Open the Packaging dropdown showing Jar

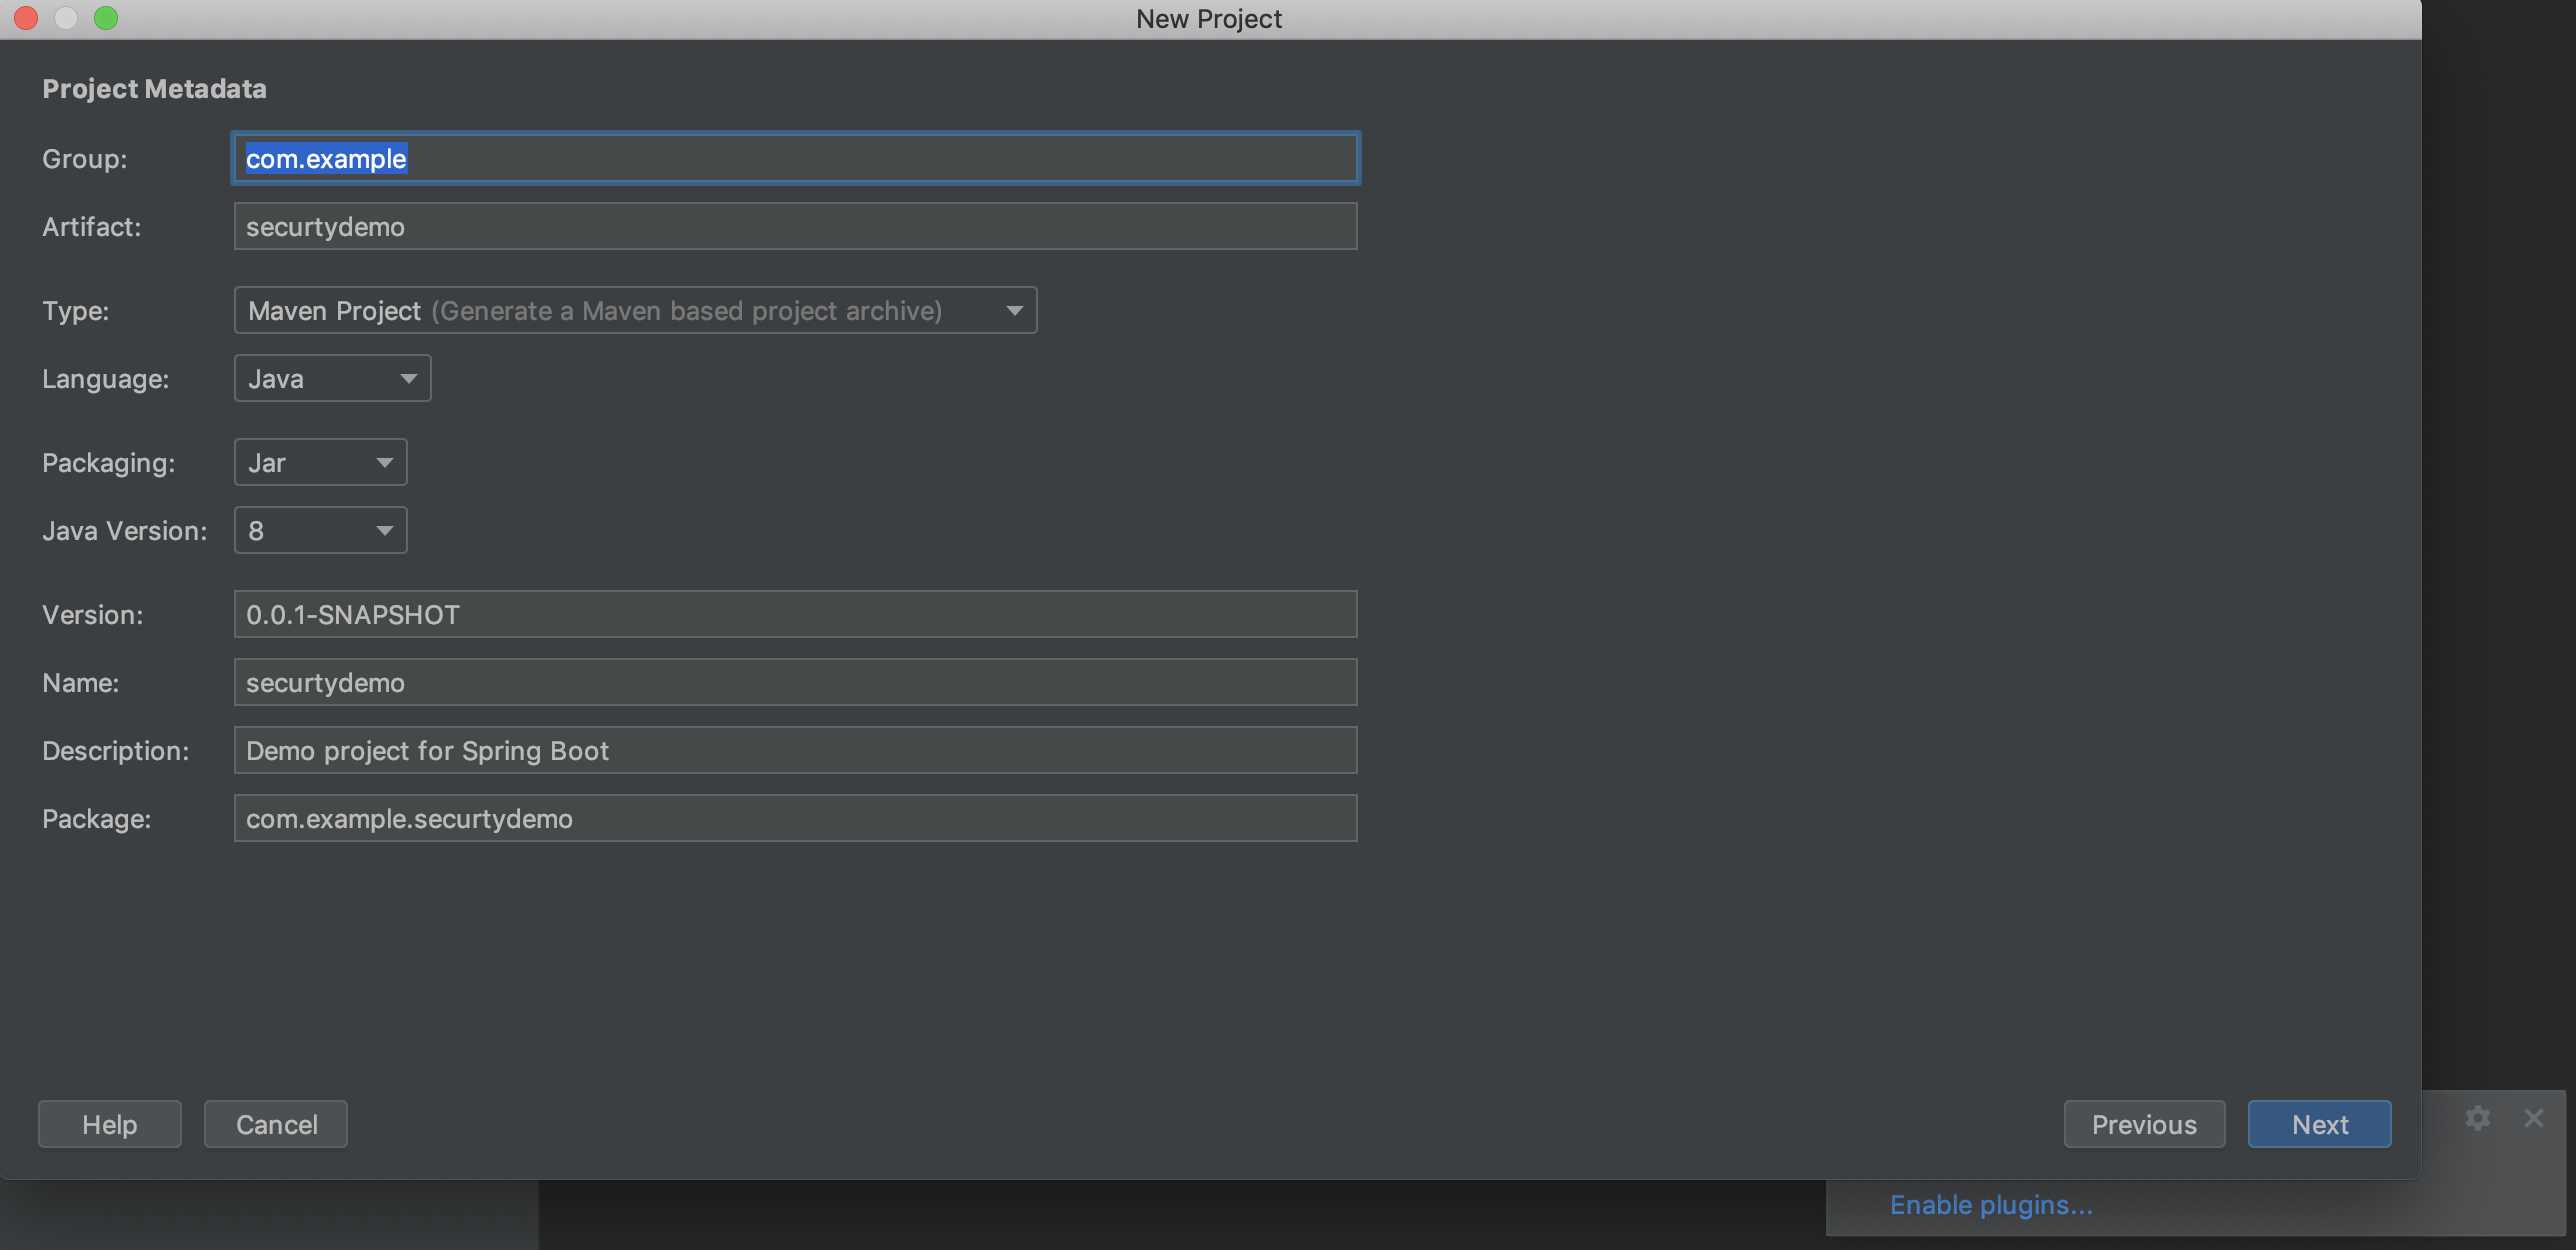(320, 462)
